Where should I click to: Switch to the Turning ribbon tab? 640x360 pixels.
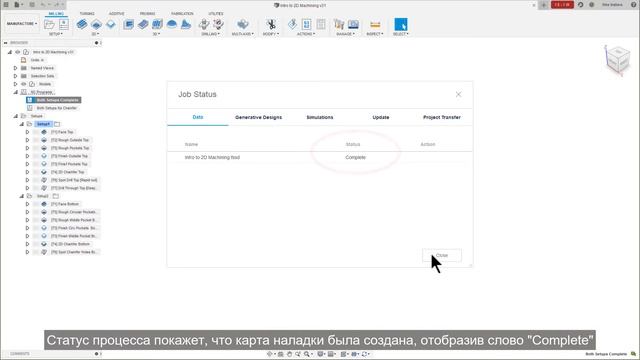click(87, 13)
